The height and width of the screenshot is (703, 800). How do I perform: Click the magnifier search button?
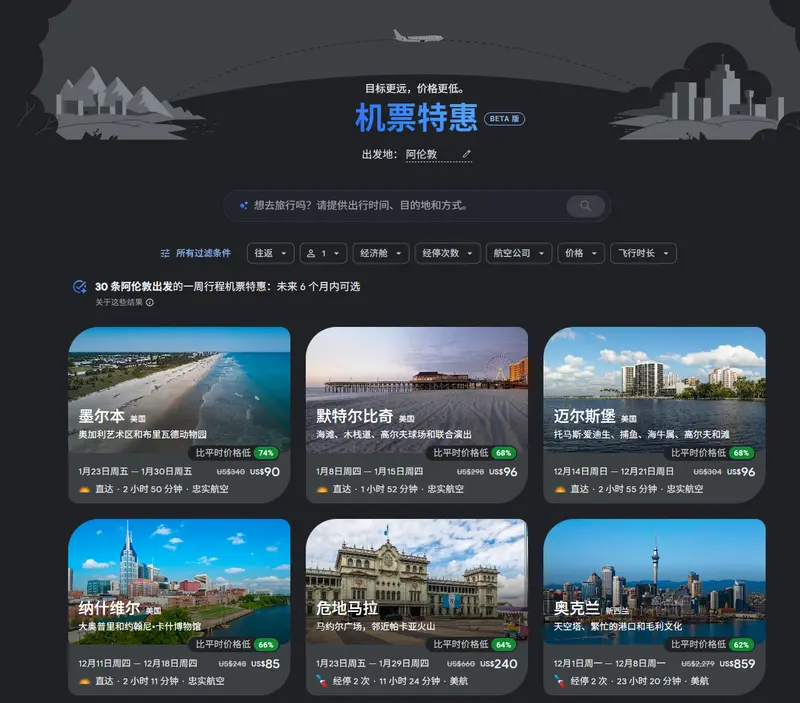click(x=585, y=206)
